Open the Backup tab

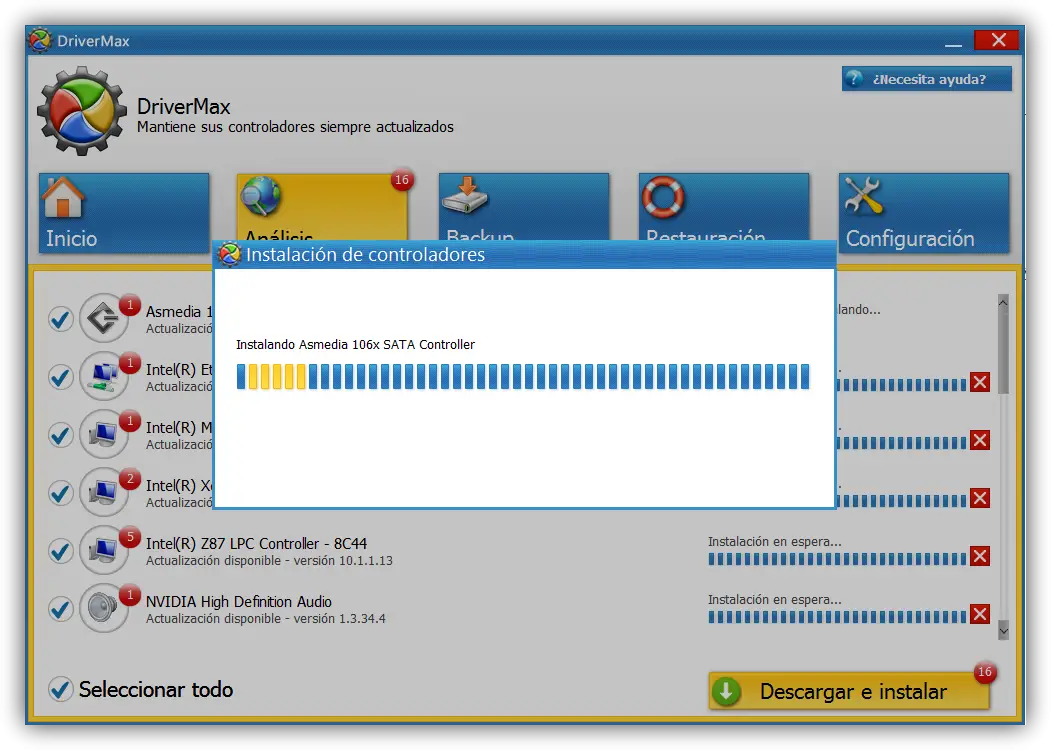click(523, 207)
